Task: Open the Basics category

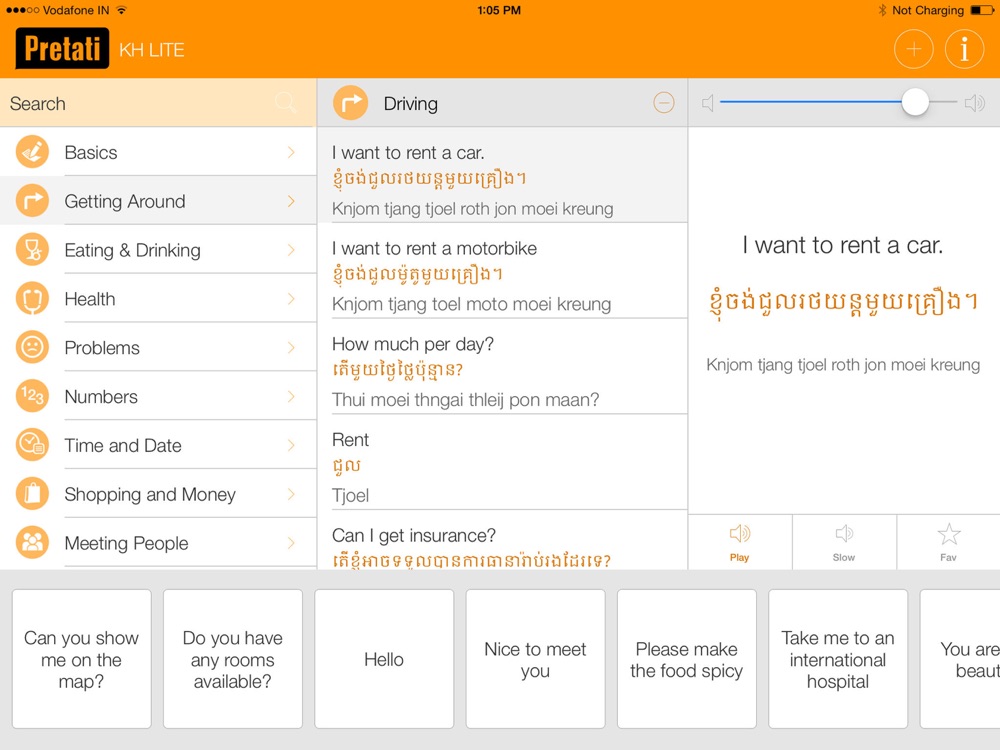Action: tap(158, 152)
